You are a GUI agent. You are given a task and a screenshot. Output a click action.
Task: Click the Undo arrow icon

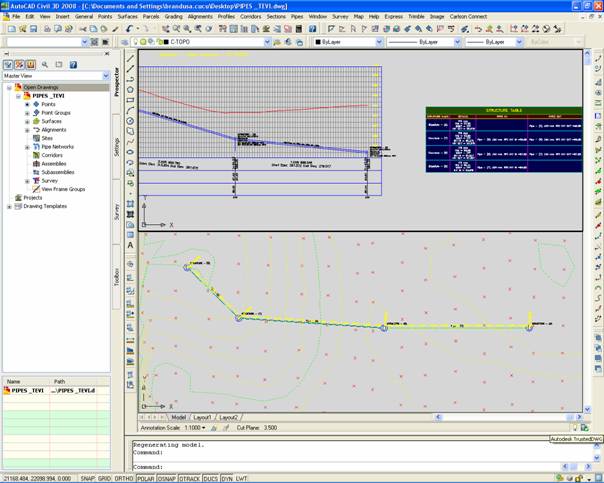(x=129, y=29)
